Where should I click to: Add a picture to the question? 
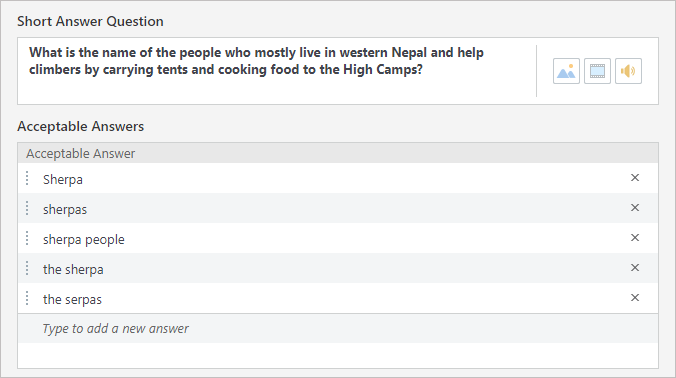[566, 71]
